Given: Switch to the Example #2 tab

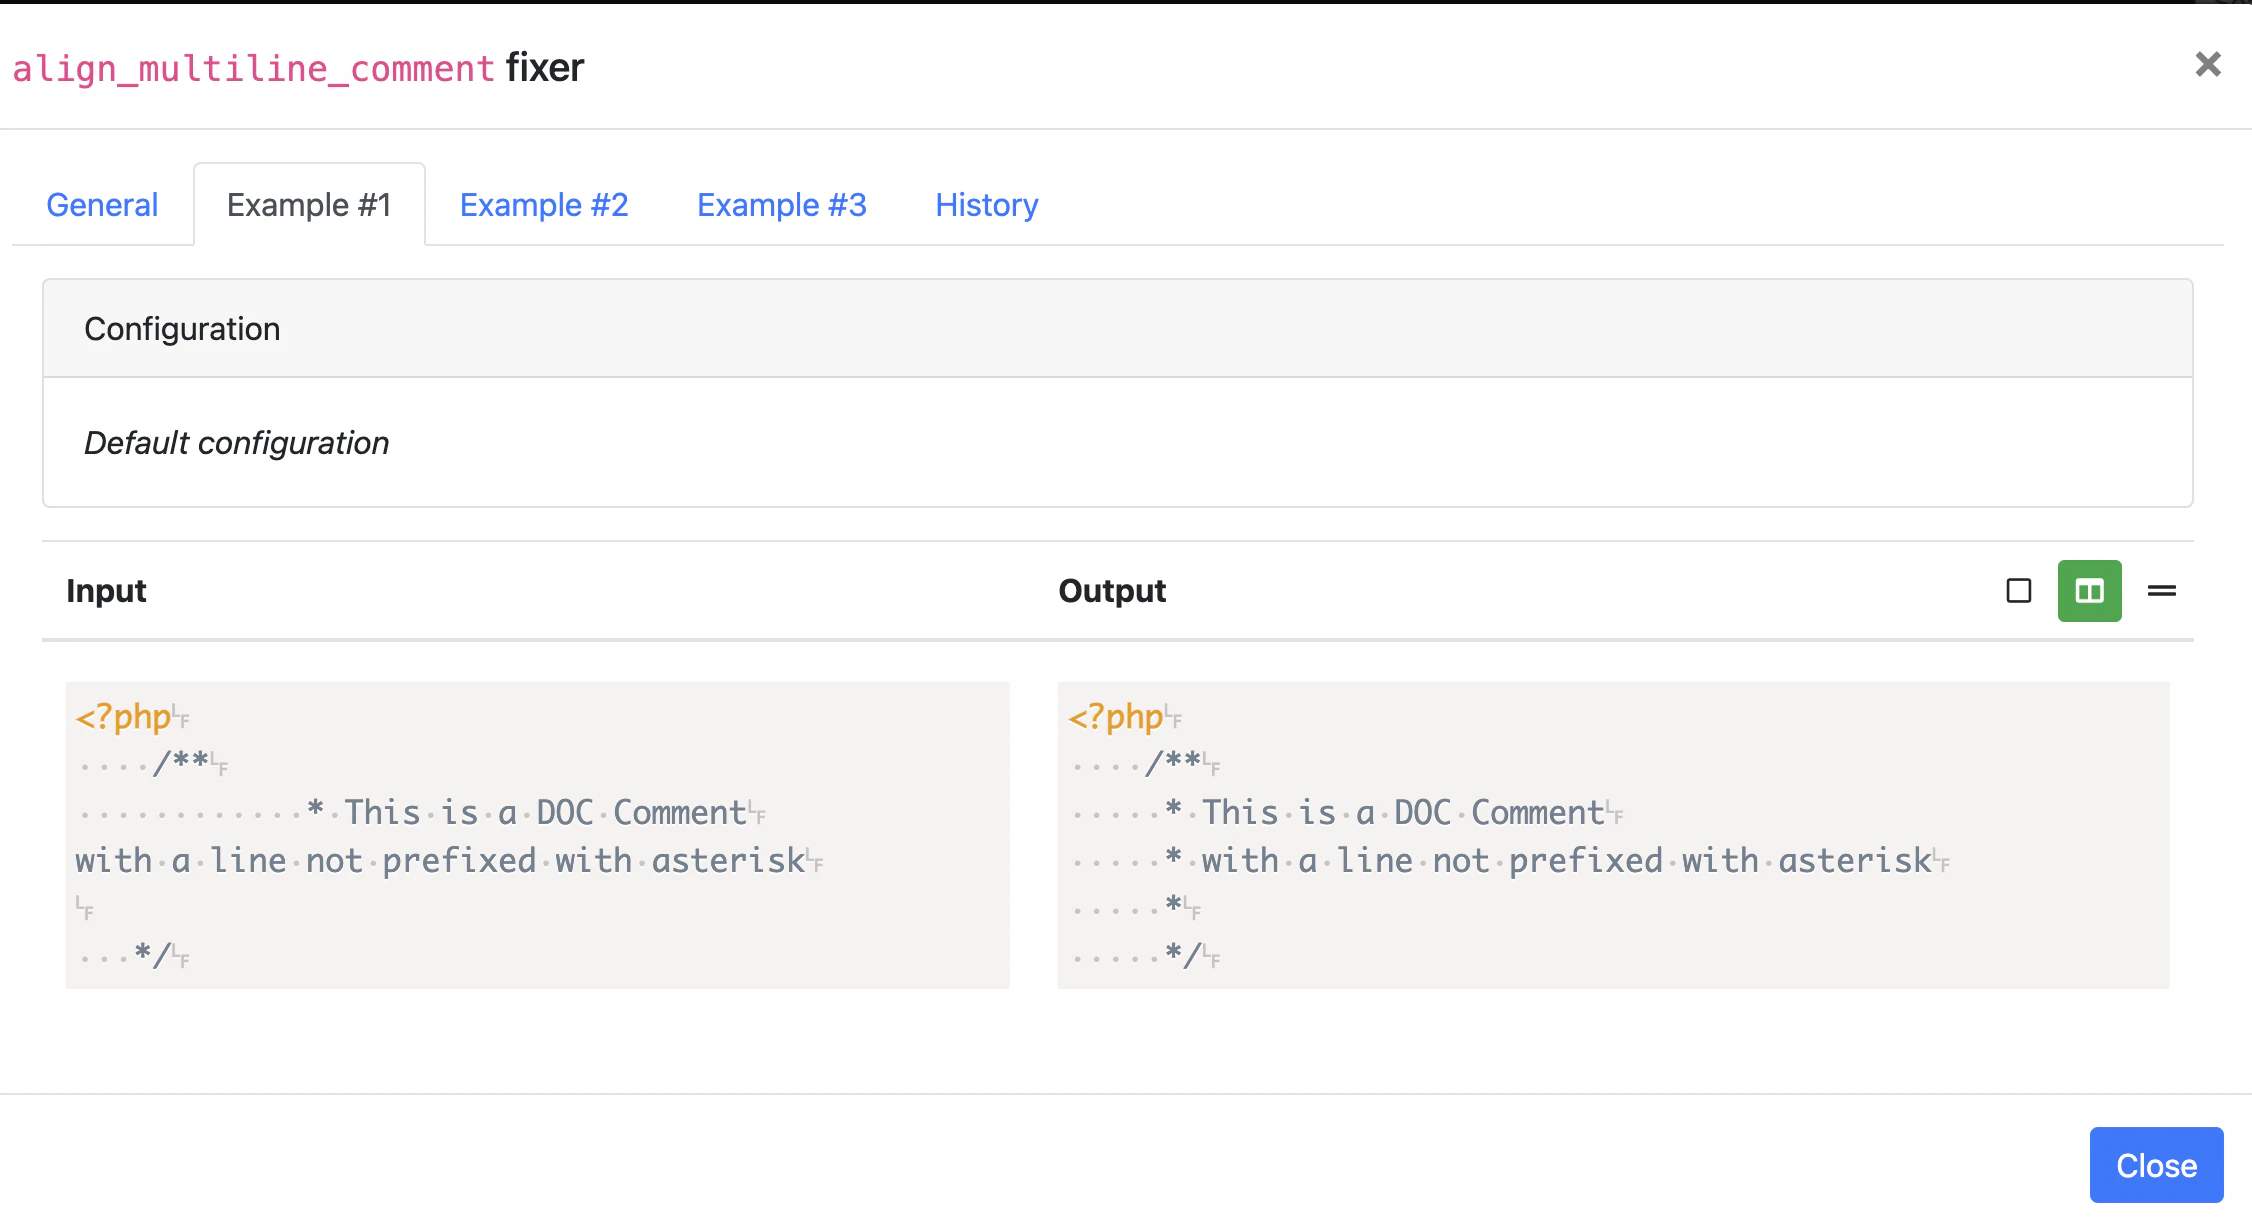Looking at the screenshot, I should click(544, 205).
